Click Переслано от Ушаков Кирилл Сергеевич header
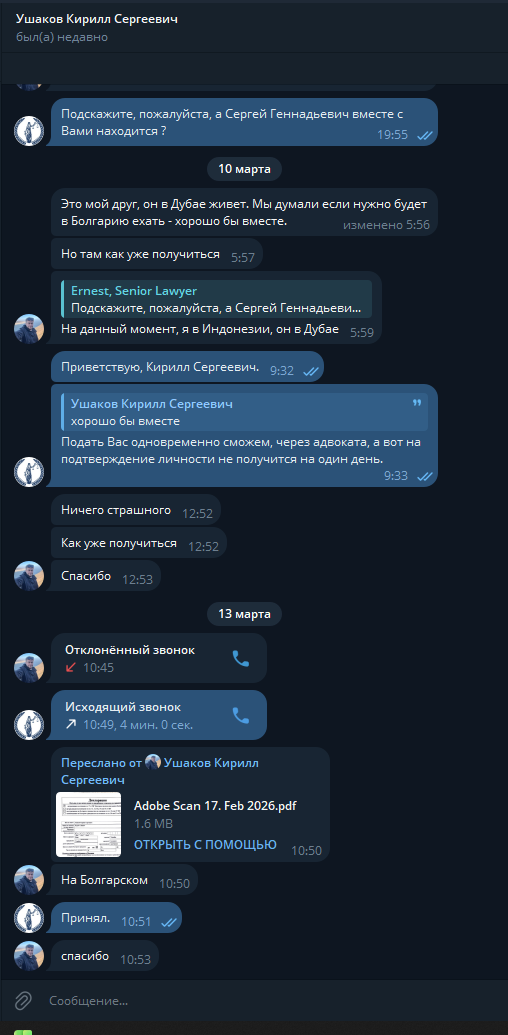The width and height of the screenshot is (508, 1035). [160, 771]
